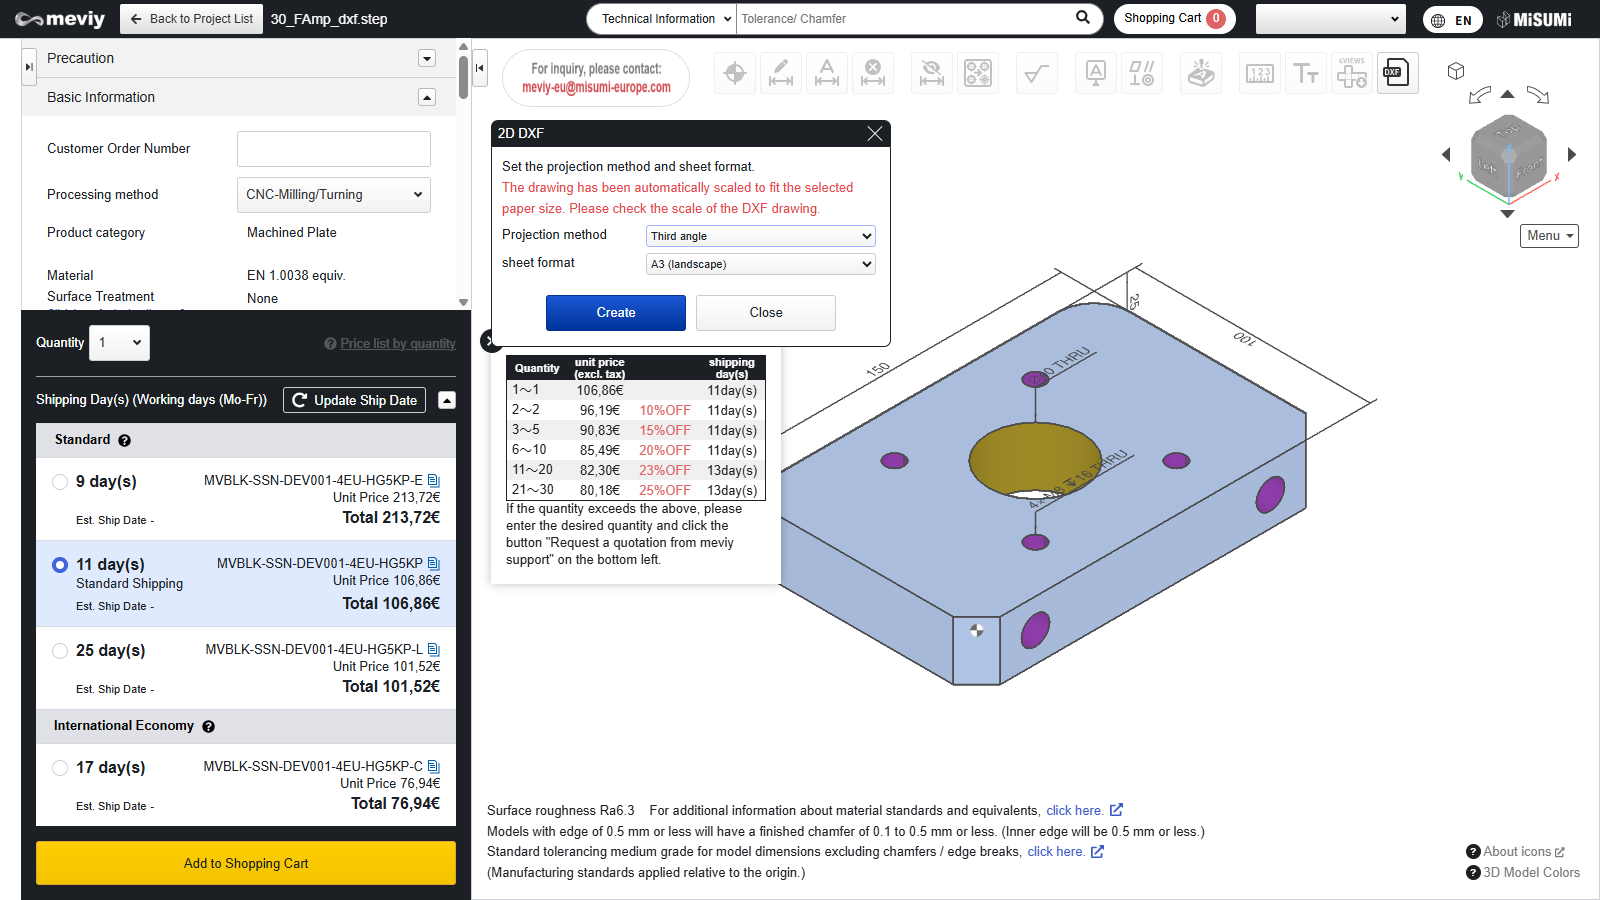Select the 25 day(s) shipping option

click(x=60, y=651)
